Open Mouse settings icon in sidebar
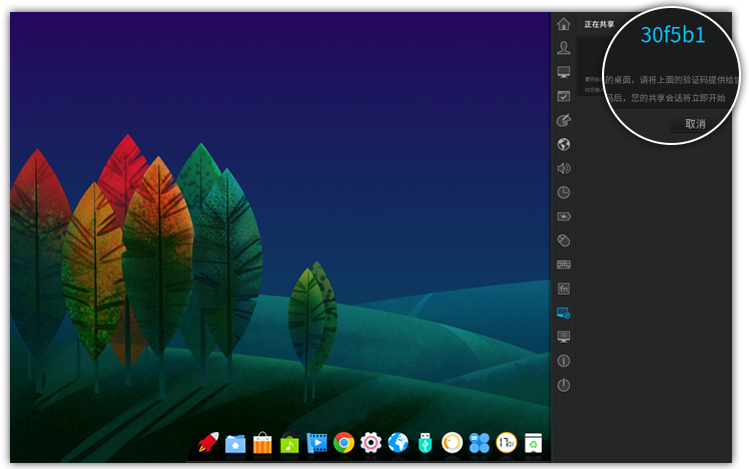 click(564, 241)
